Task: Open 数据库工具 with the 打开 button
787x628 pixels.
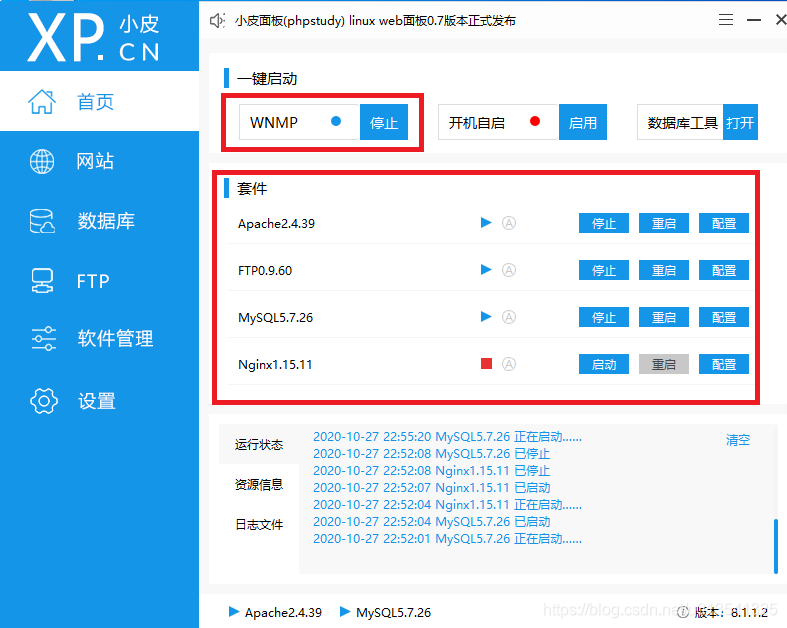Action: coord(740,123)
